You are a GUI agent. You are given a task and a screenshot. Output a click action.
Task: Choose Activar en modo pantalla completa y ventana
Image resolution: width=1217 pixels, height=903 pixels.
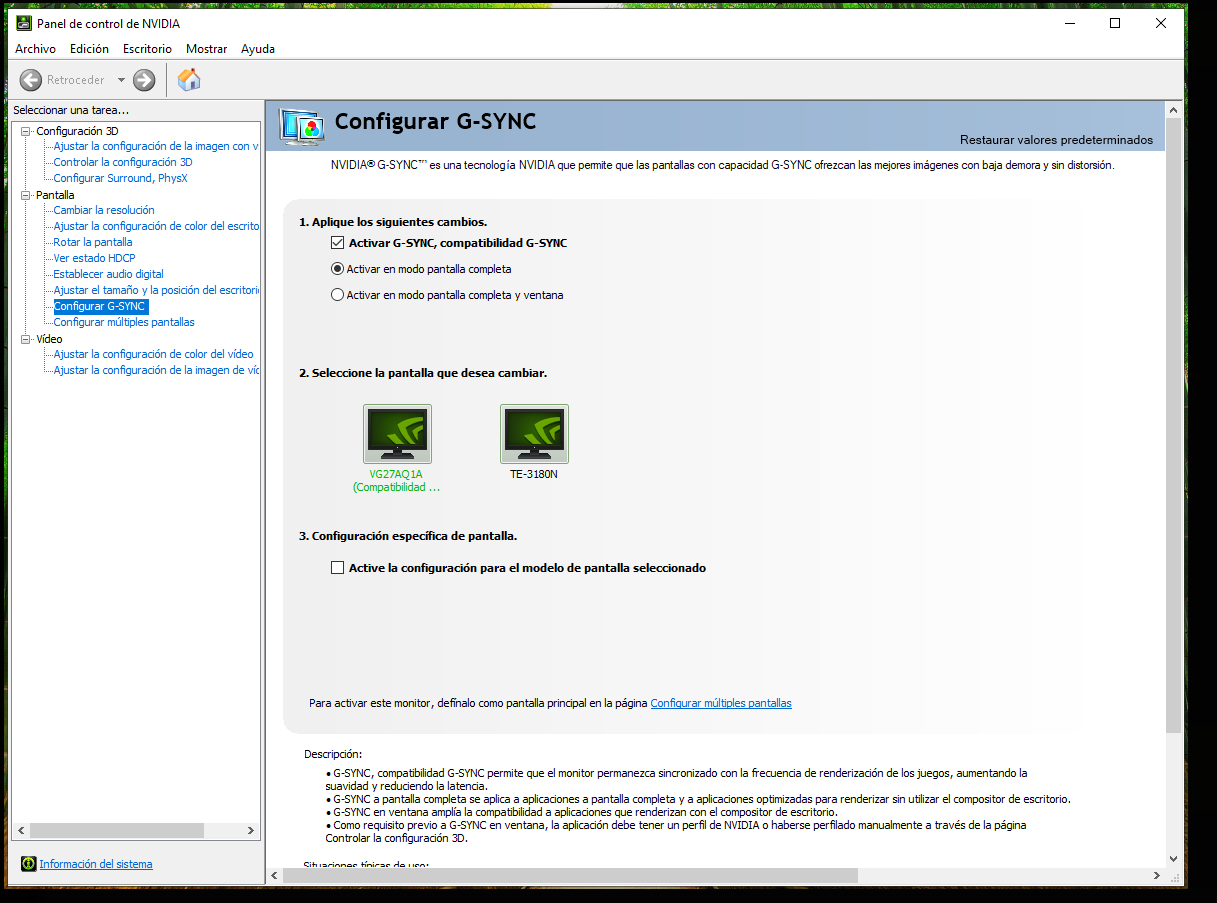(x=337, y=295)
